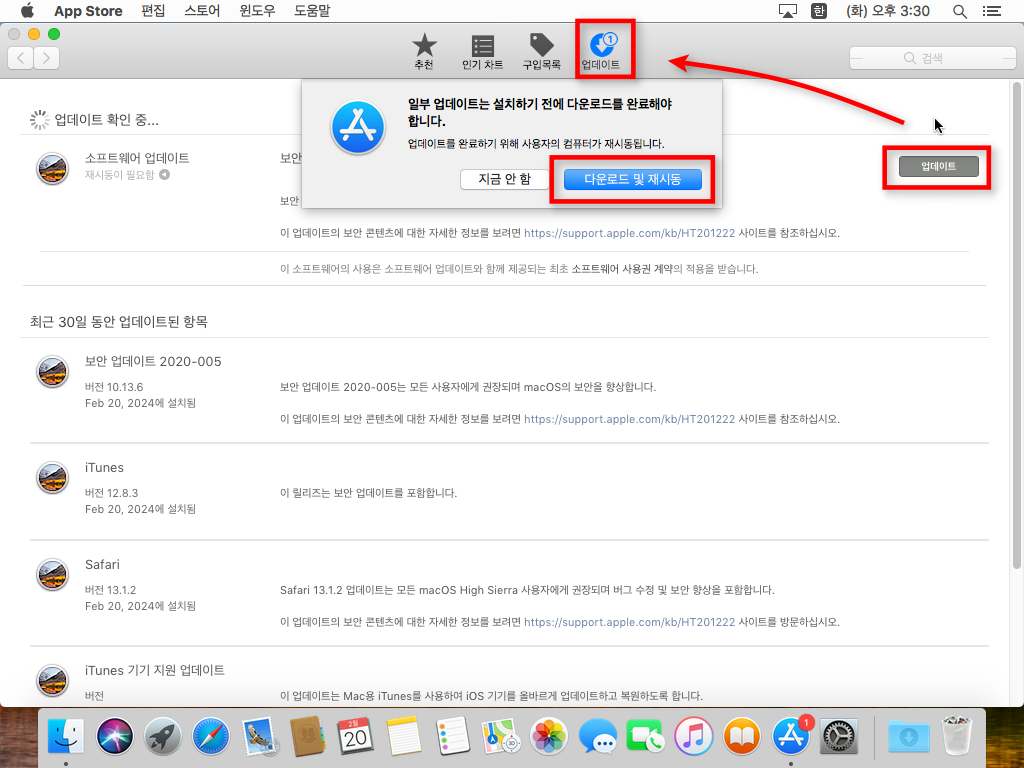Open Mail from the Dock
The height and width of the screenshot is (768, 1024).
pyautogui.click(x=259, y=735)
